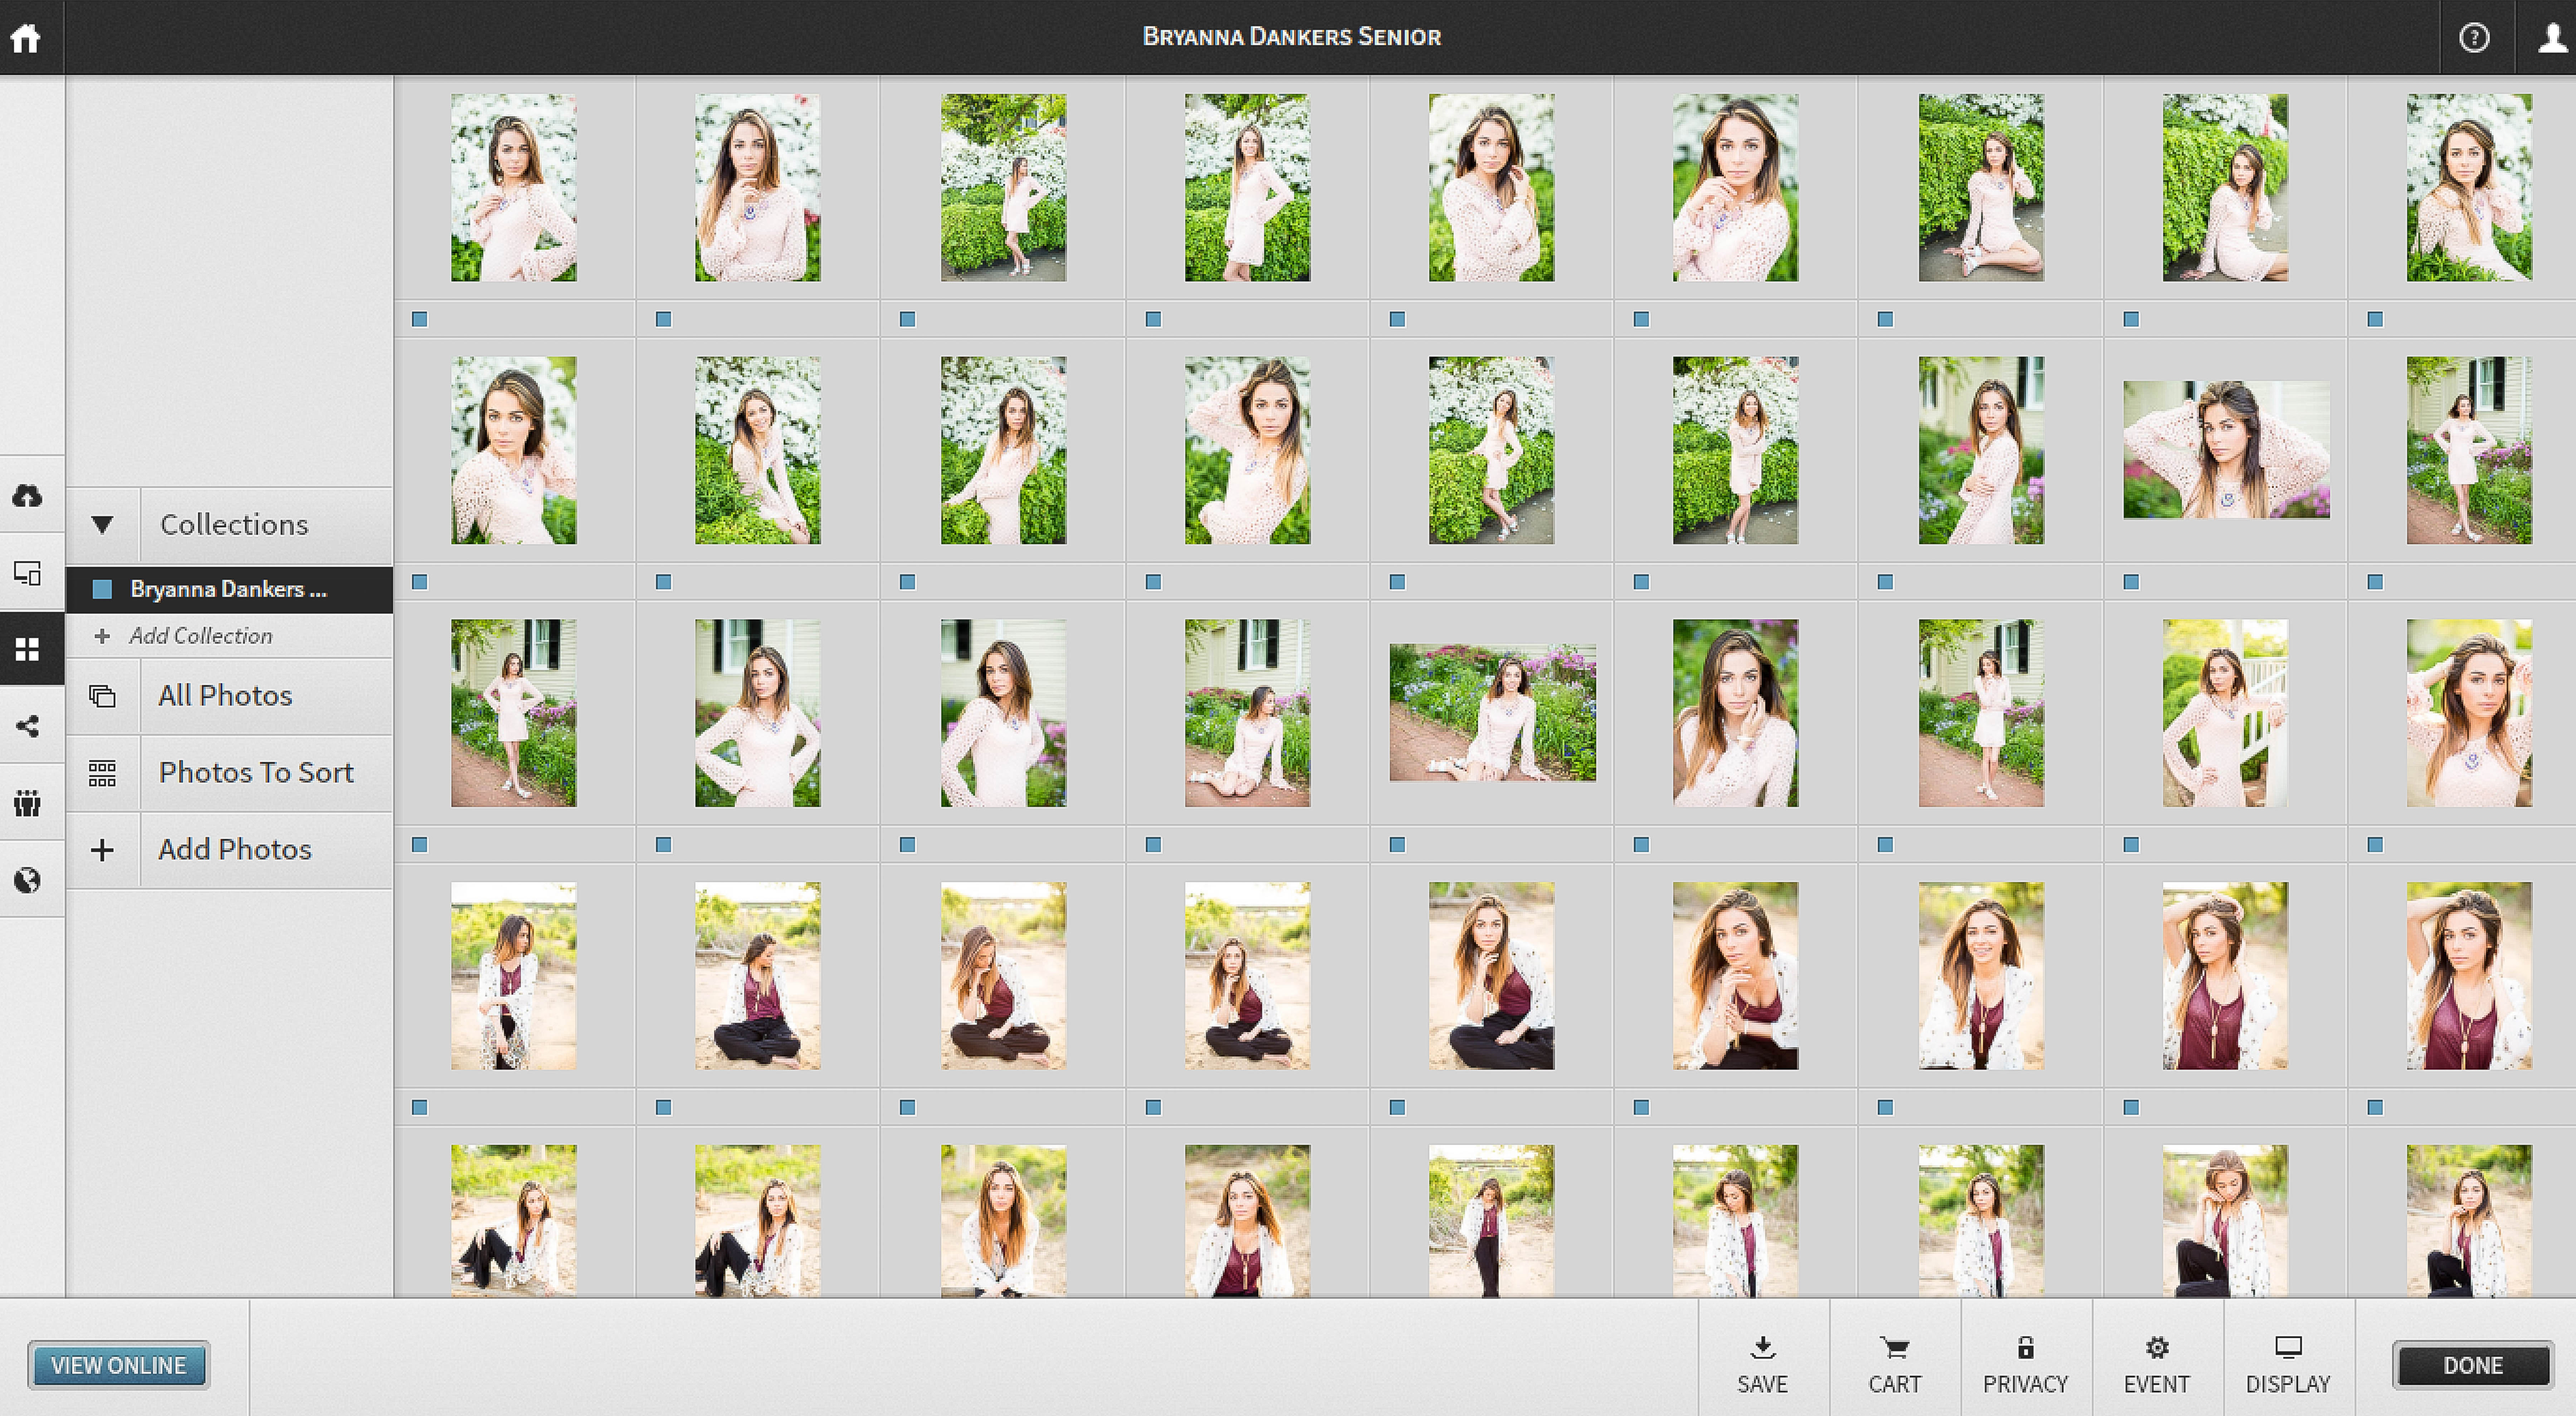
Task: Open the Event gear settings
Action: tap(2157, 1365)
